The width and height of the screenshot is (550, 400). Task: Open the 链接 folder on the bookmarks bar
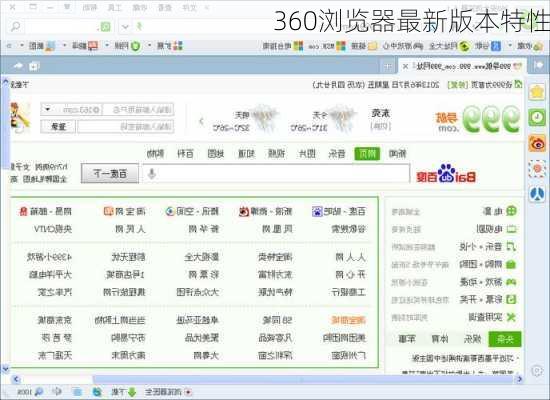[364, 46]
